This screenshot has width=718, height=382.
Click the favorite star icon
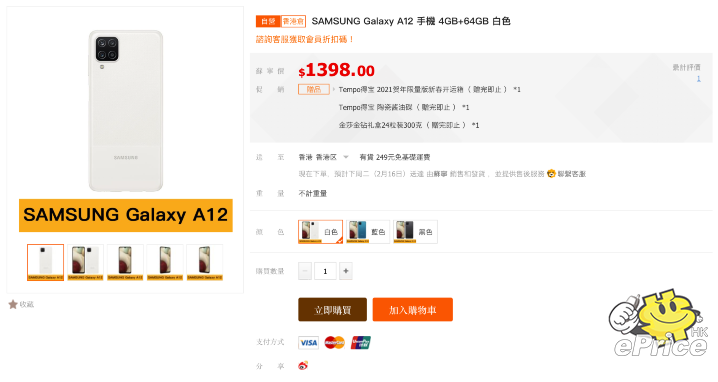pyautogui.click(x=13, y=304)
